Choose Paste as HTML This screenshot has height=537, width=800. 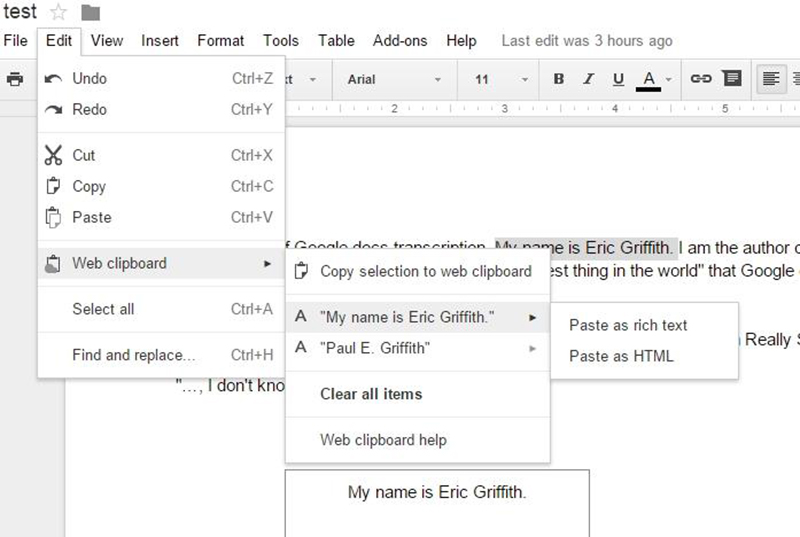click(x=621, y=356)
